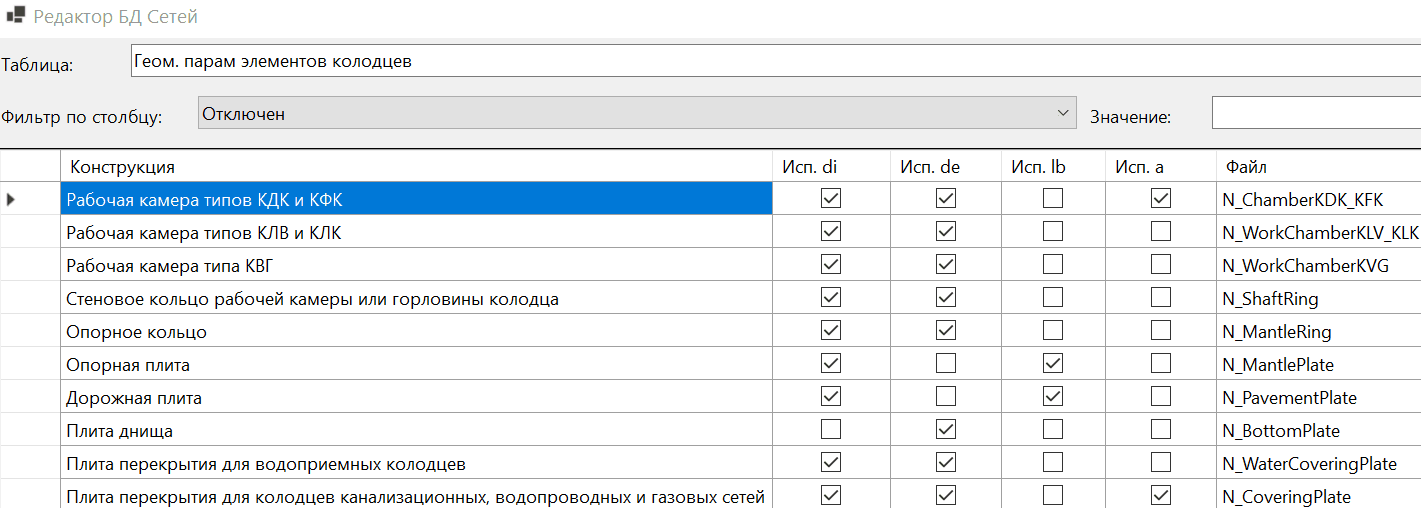Image resolution: width=1421 pixels, height=508 pixels.
Task: Click the 'Значение' input field
Action: 1315,114
